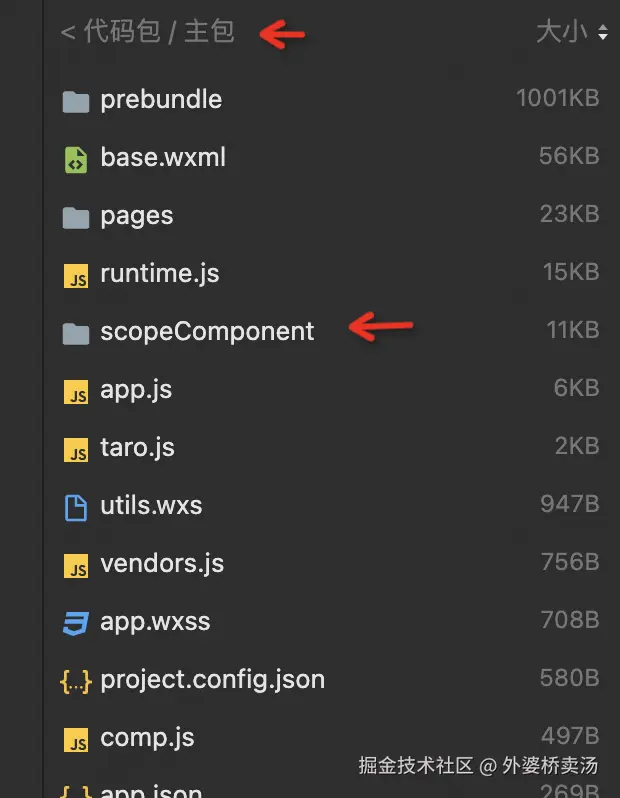The height and width of the screenshot is (798, 620).
Task: Open the prebundle folder row
Action: click(161, 100)
